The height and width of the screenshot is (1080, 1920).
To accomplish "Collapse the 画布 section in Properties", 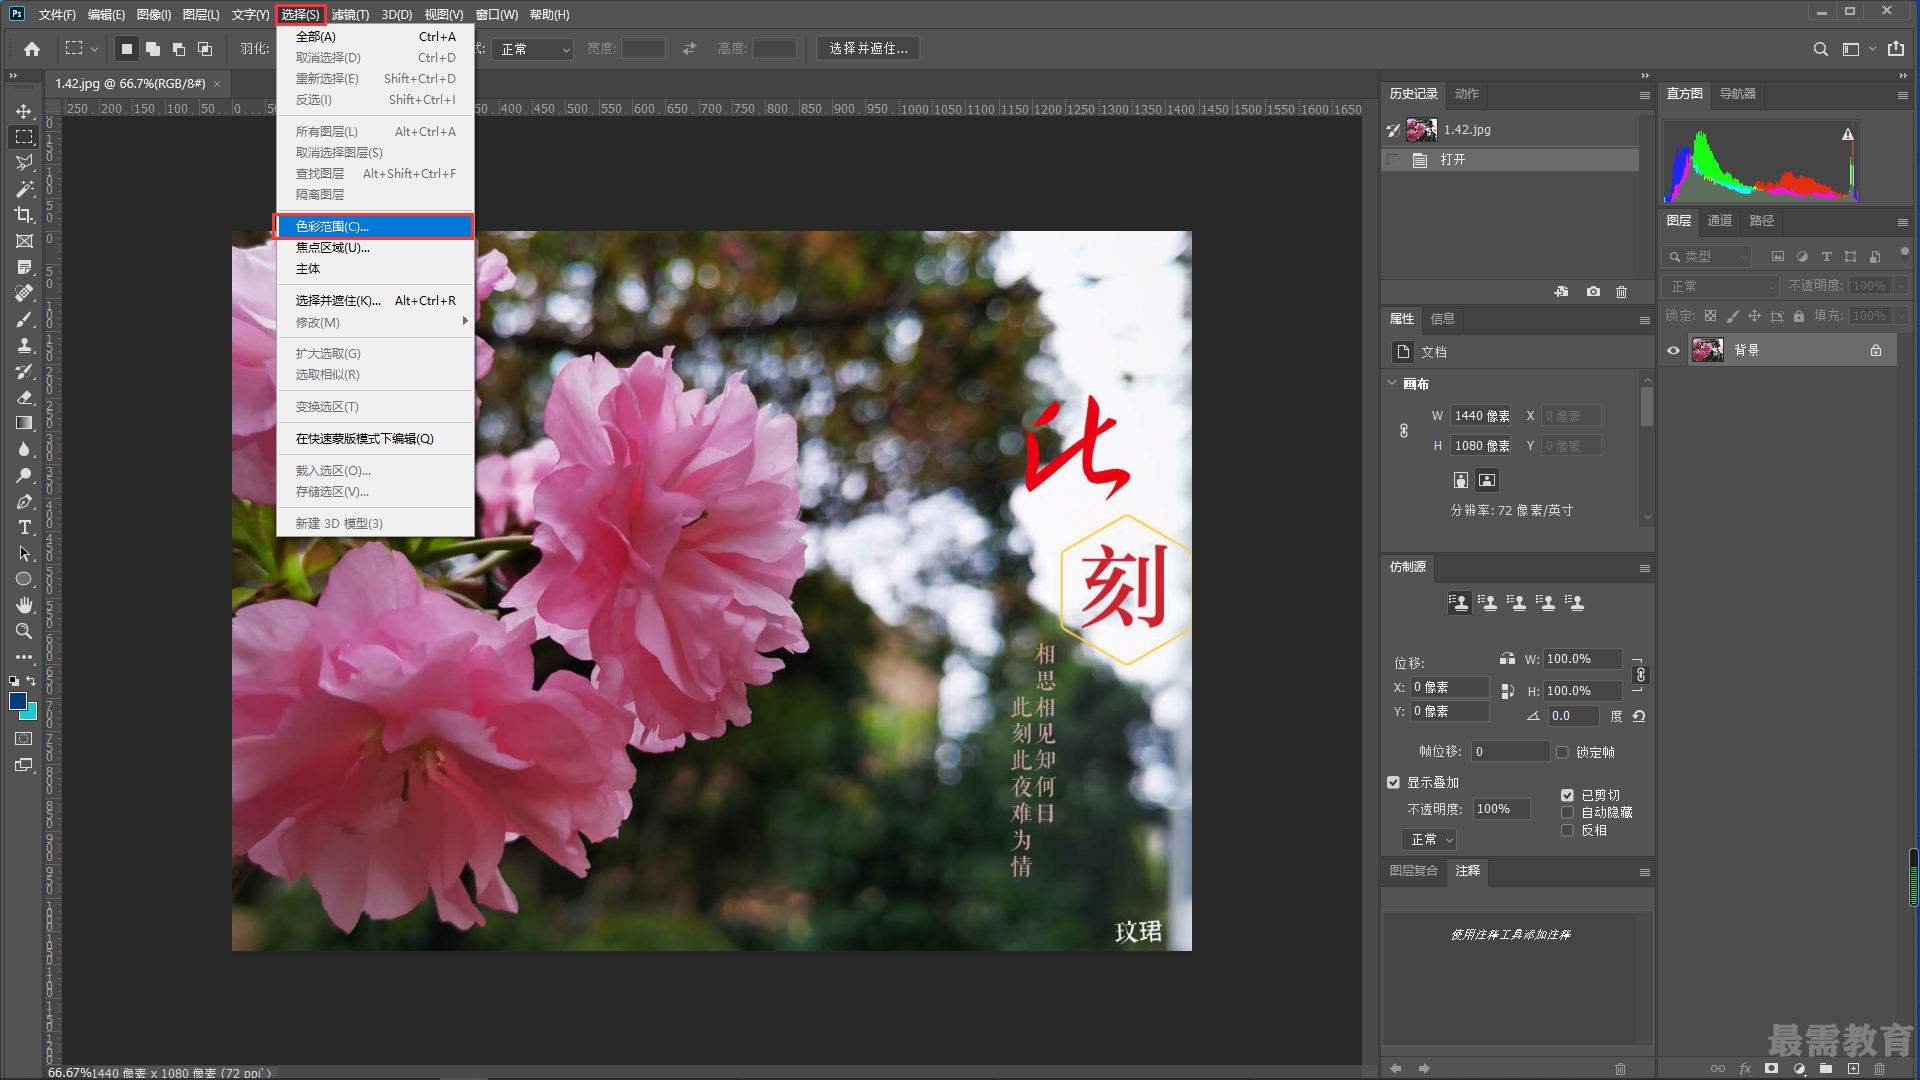I will click(x=1392, y=383).
